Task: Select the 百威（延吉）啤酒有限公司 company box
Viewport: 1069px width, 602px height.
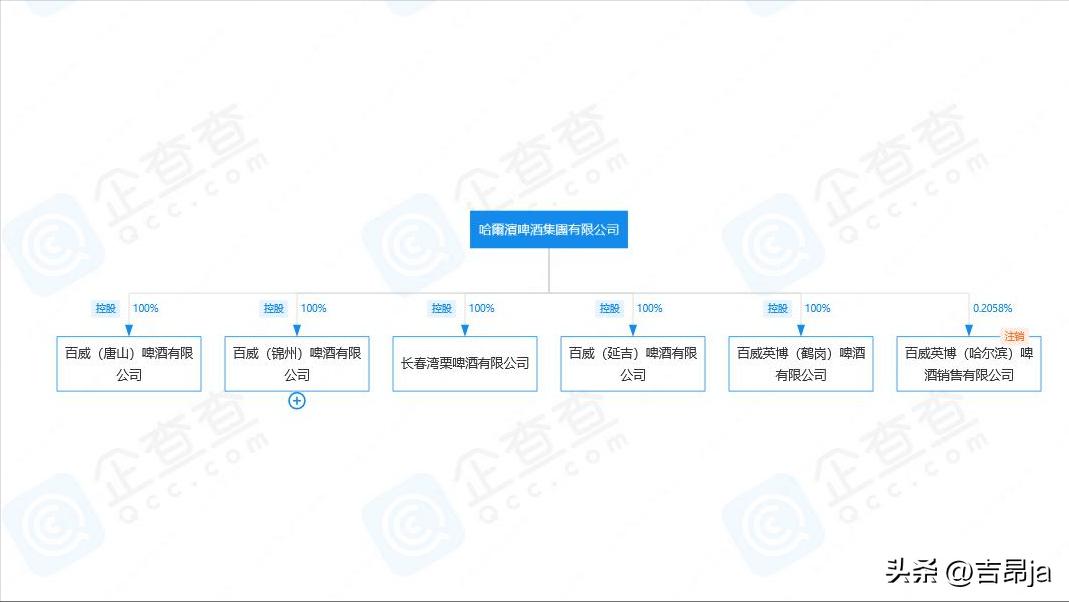Action: (x=633, y=363)
